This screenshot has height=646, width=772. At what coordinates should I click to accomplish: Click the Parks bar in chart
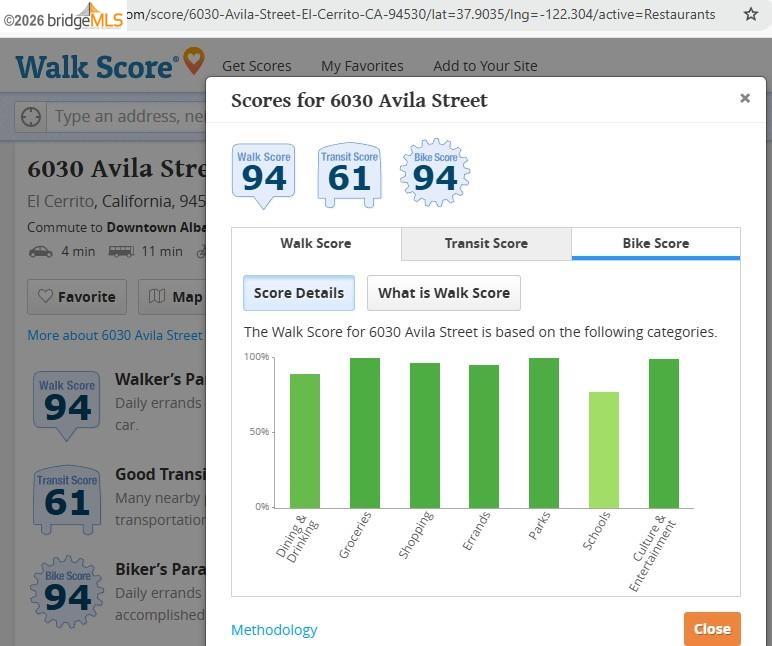click(544, 433)
